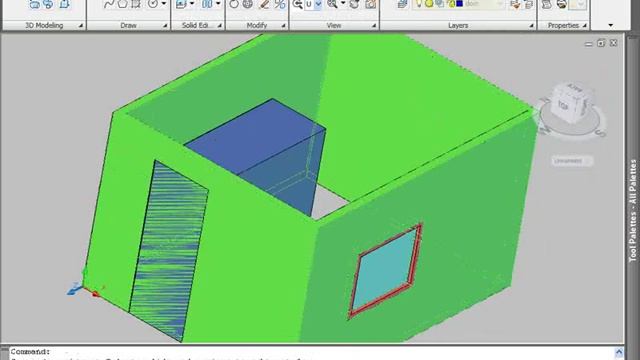Expand the Solid Editing panel arrow
This screenshot has width=640, height=360.
click(220, 26)
